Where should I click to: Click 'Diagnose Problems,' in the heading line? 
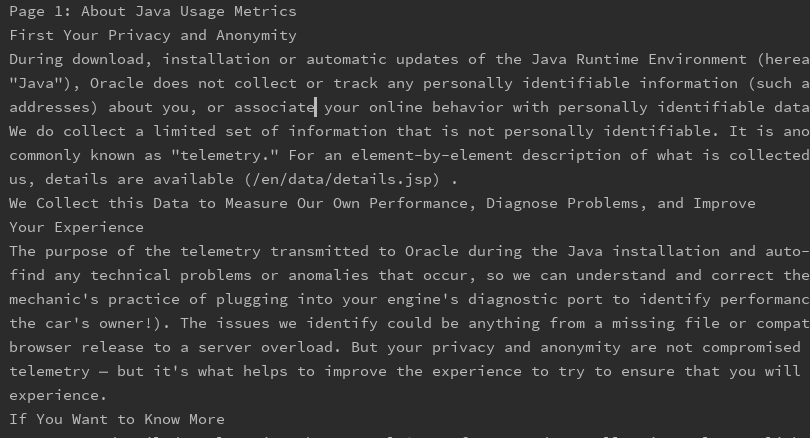pos(566,203)
